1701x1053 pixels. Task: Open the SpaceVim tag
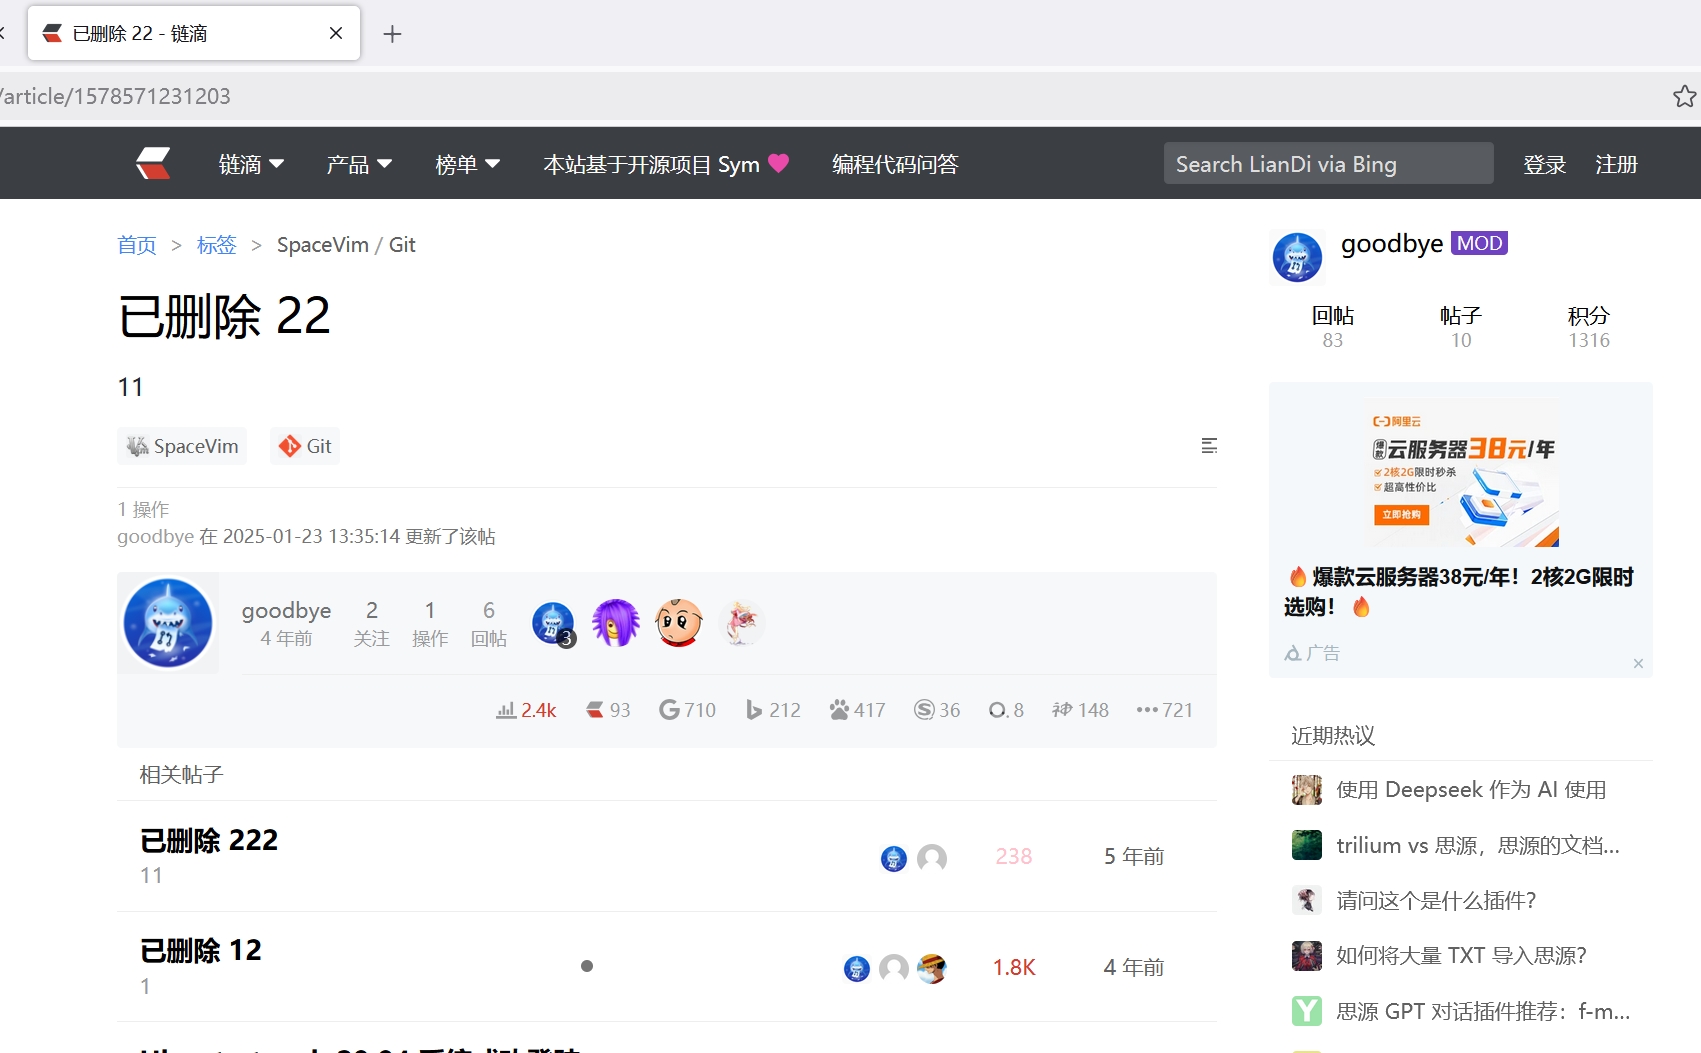pyautogui.click(x=182, y=446)
